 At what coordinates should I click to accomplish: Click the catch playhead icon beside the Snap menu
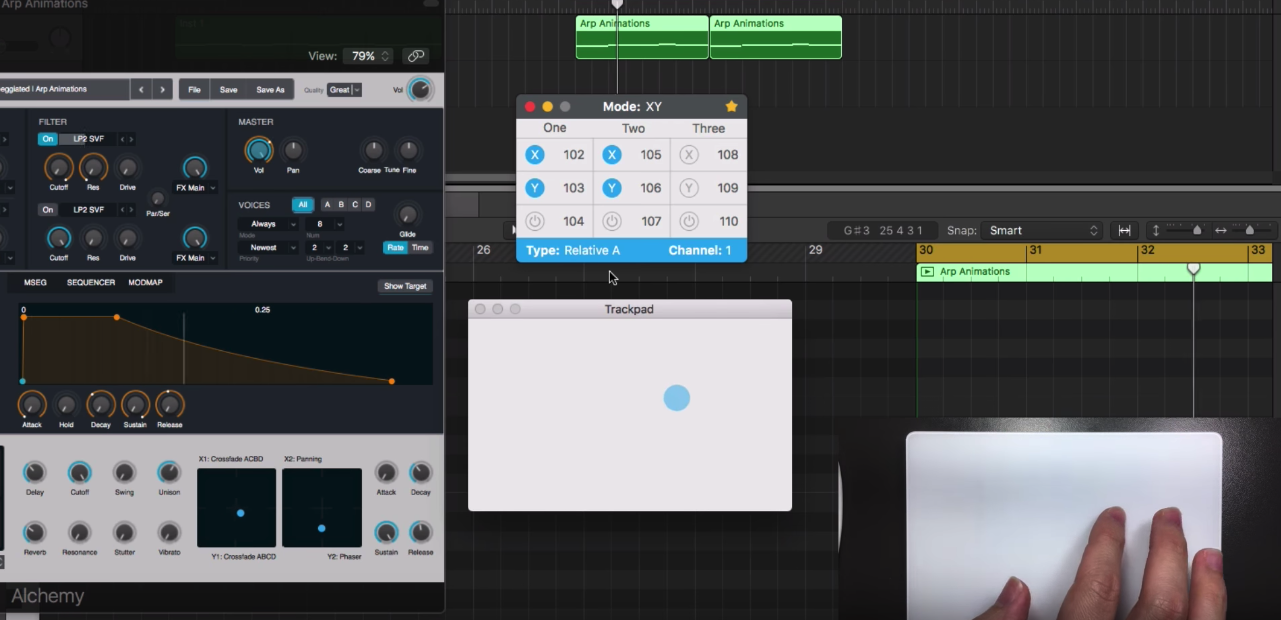(1125, 230)
